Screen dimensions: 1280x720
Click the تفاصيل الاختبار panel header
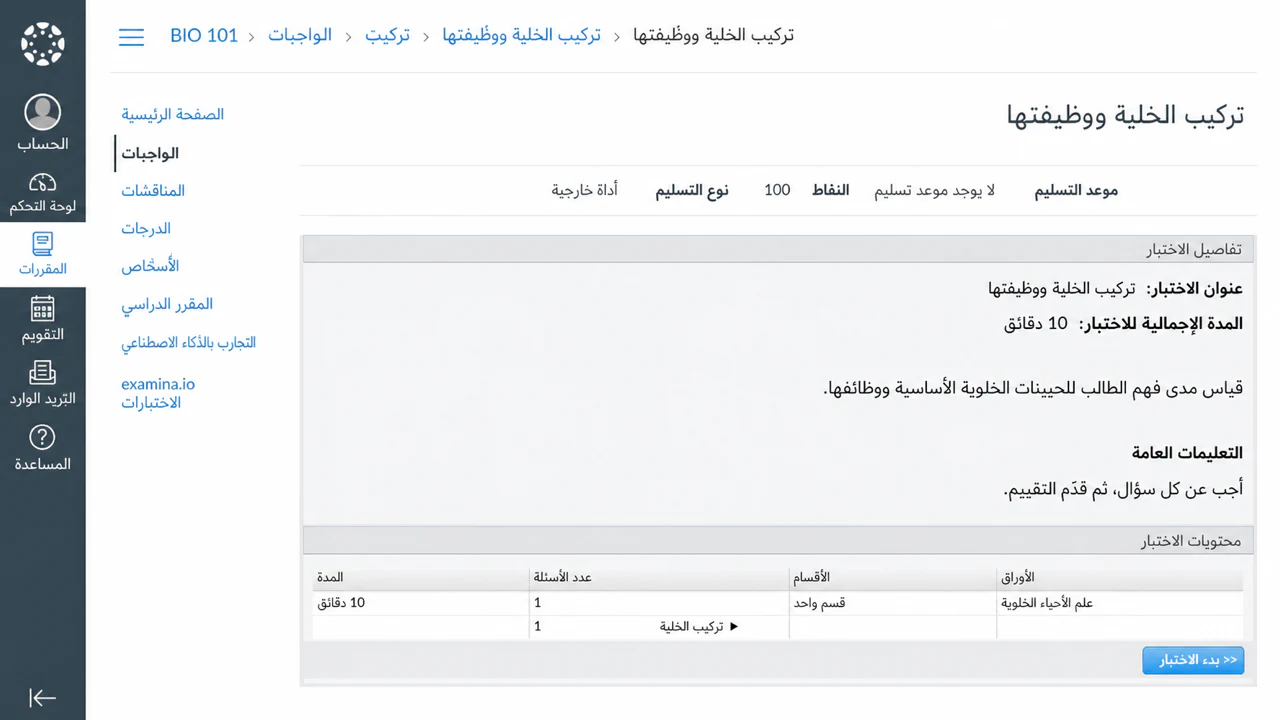pos(778,249)
